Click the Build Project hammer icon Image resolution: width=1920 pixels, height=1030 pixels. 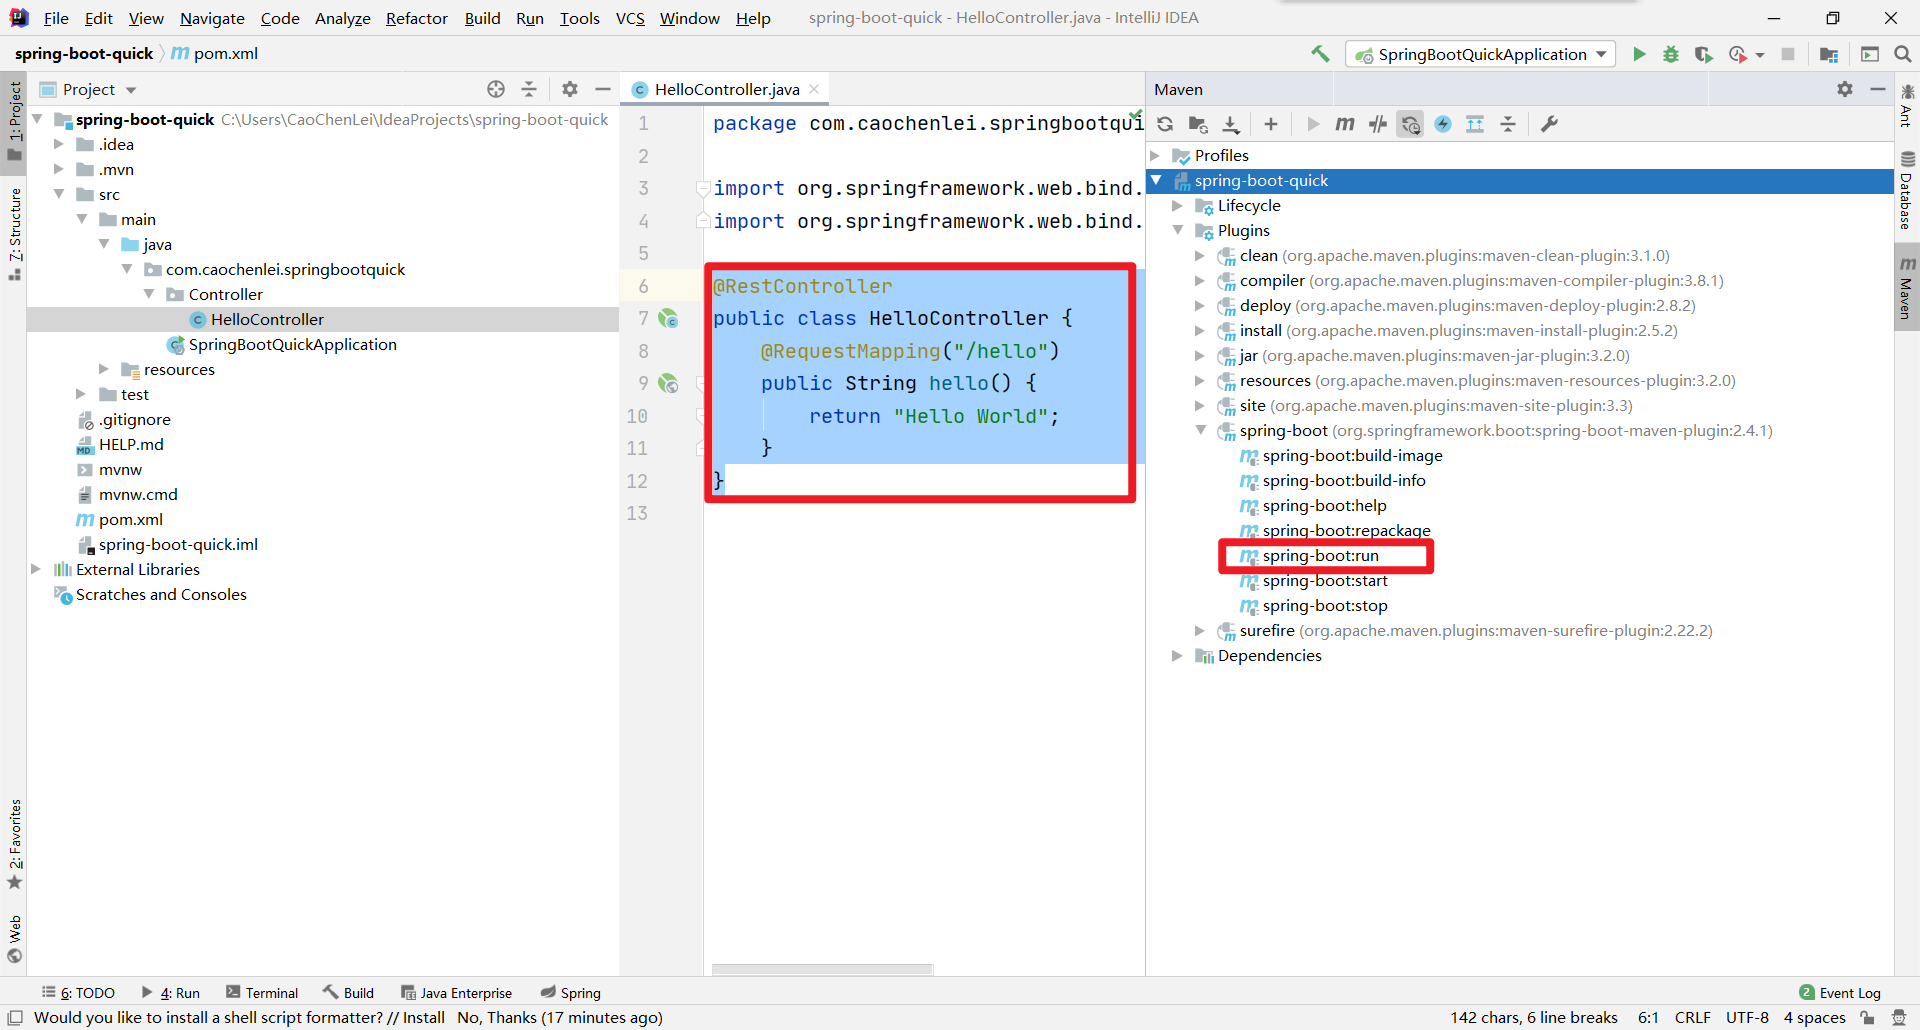pyautogui.click(x=1321, y=54)
